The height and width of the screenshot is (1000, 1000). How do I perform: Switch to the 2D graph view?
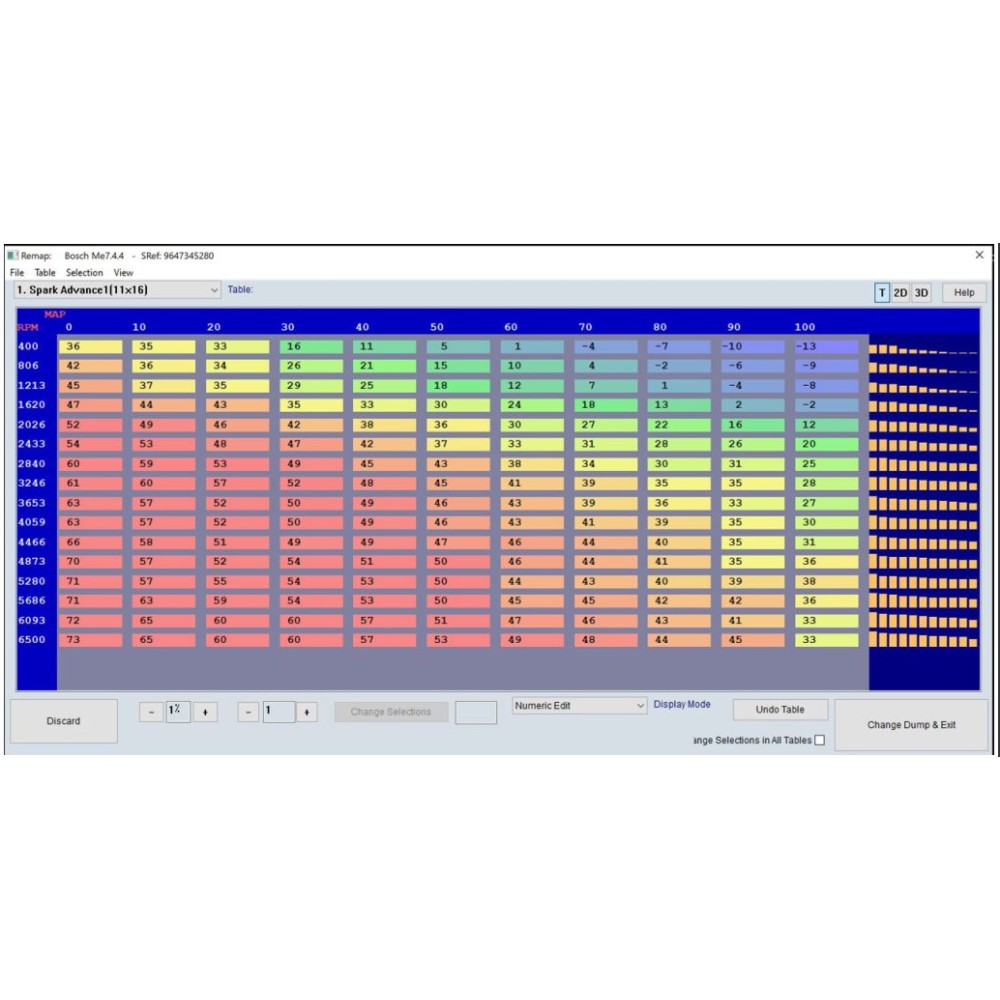click(900, 293)
